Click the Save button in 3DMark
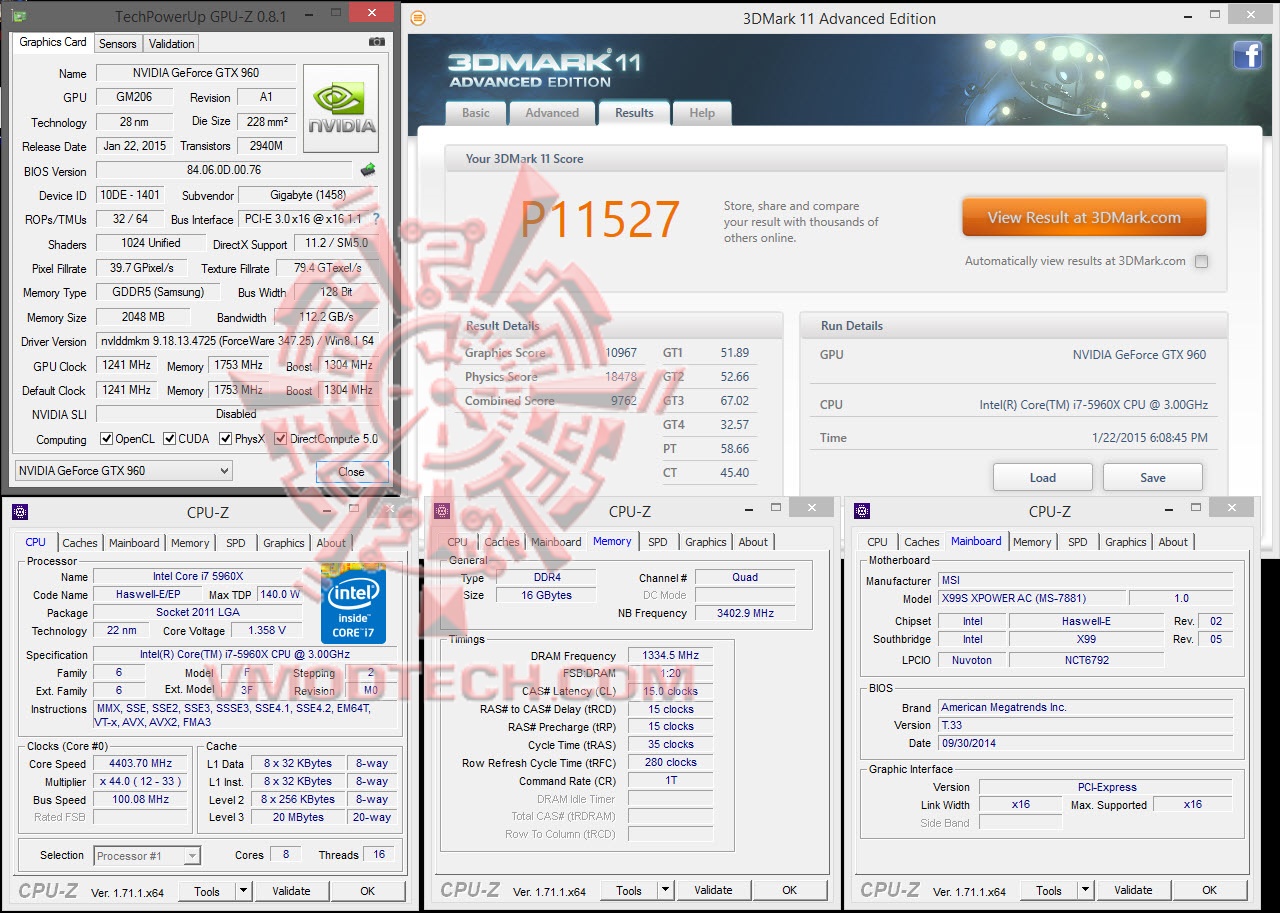Screen dimensions: 1280x913 pos(1153,477)
